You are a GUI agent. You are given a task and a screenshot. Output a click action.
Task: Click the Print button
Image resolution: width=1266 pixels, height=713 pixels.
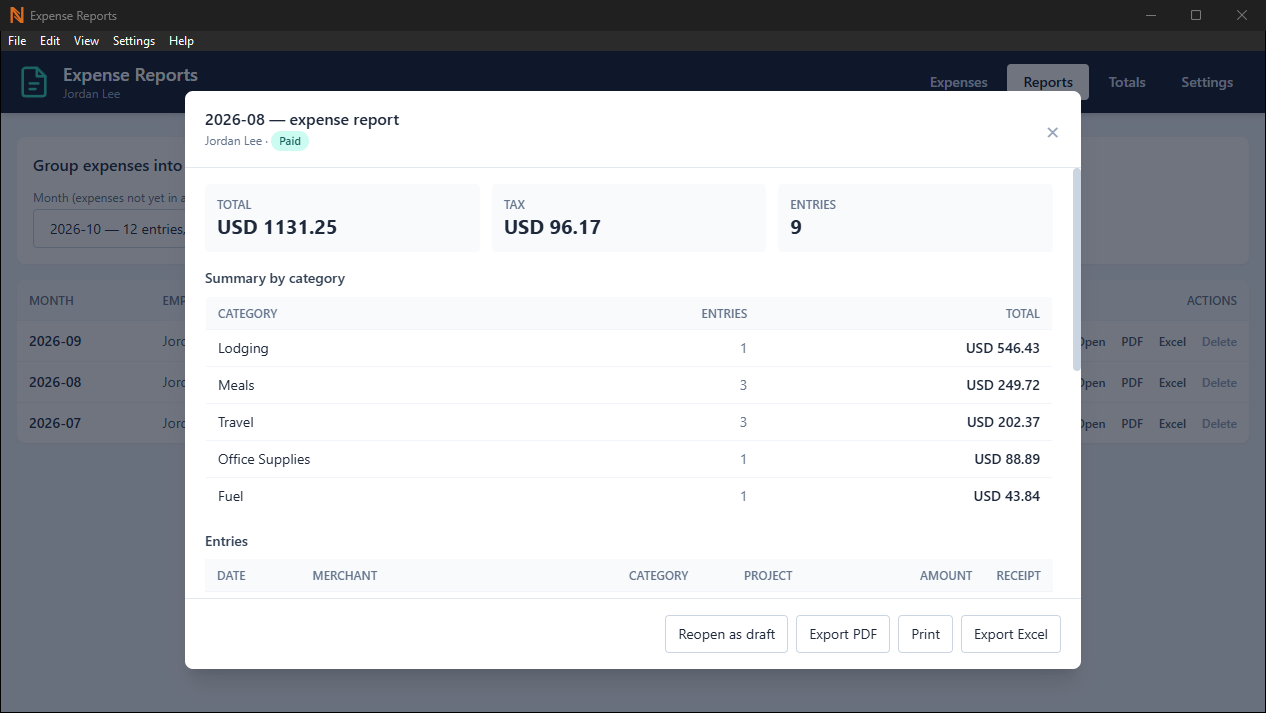pos(926,634)
